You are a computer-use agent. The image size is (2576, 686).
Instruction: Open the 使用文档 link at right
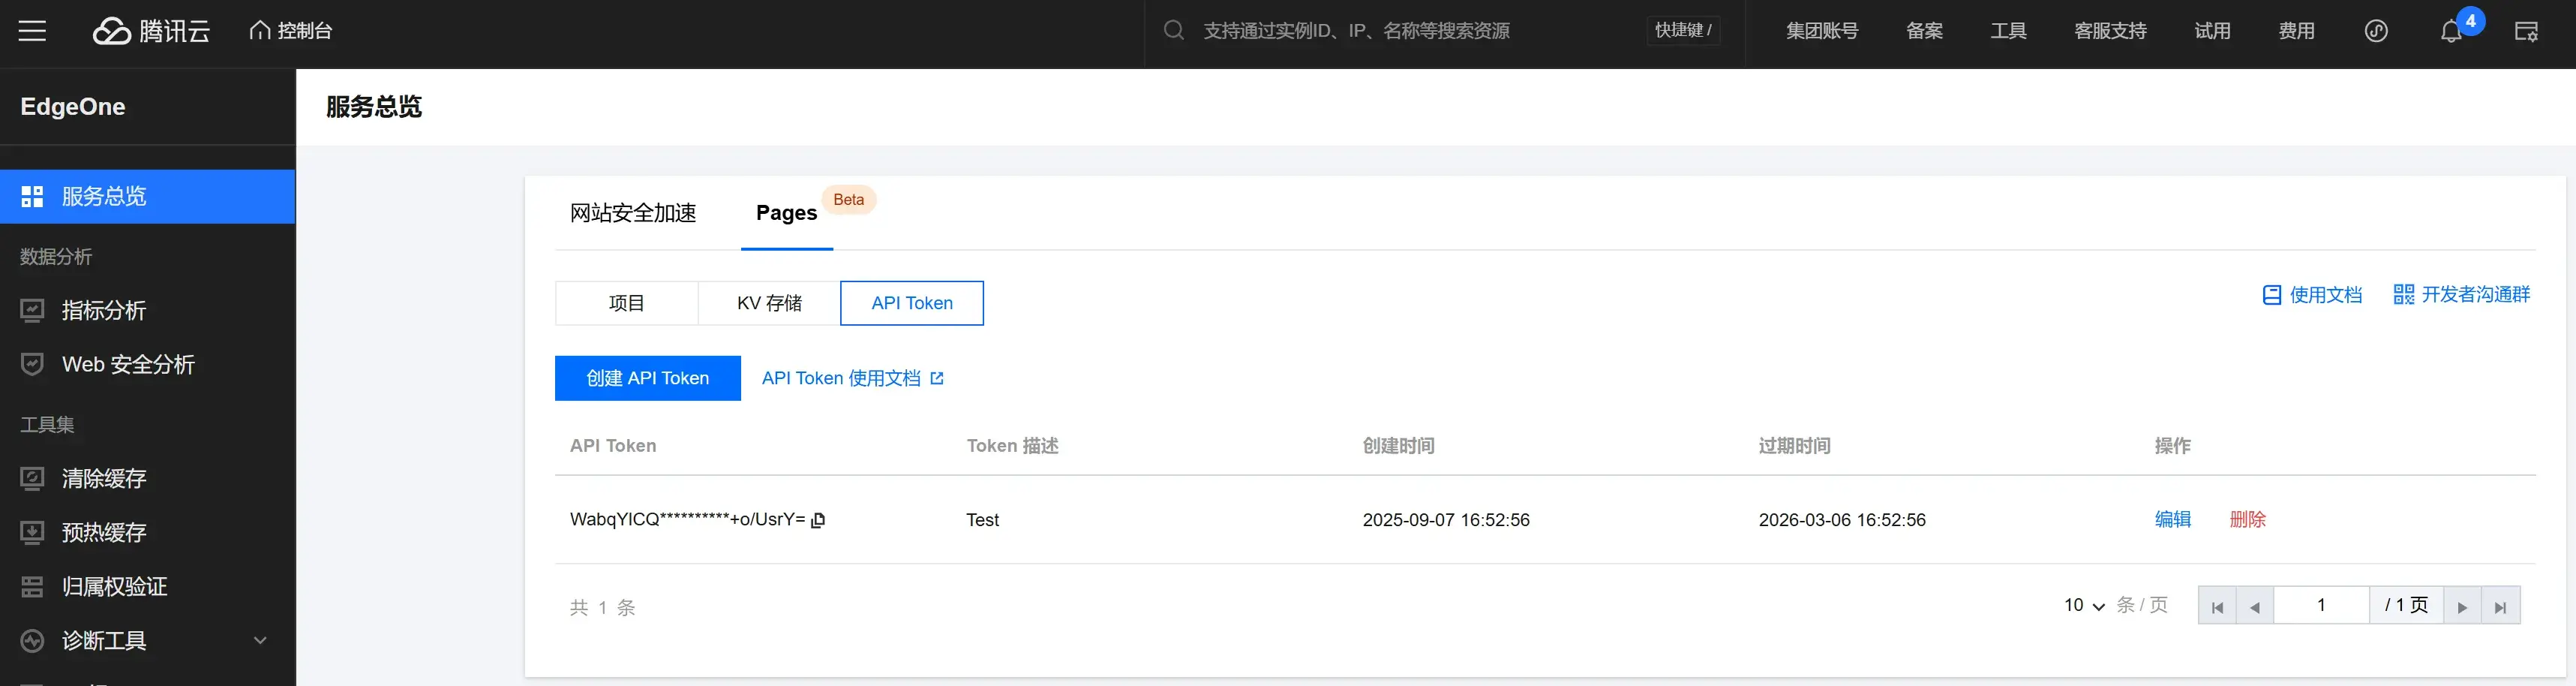(x=2312, y=295)
